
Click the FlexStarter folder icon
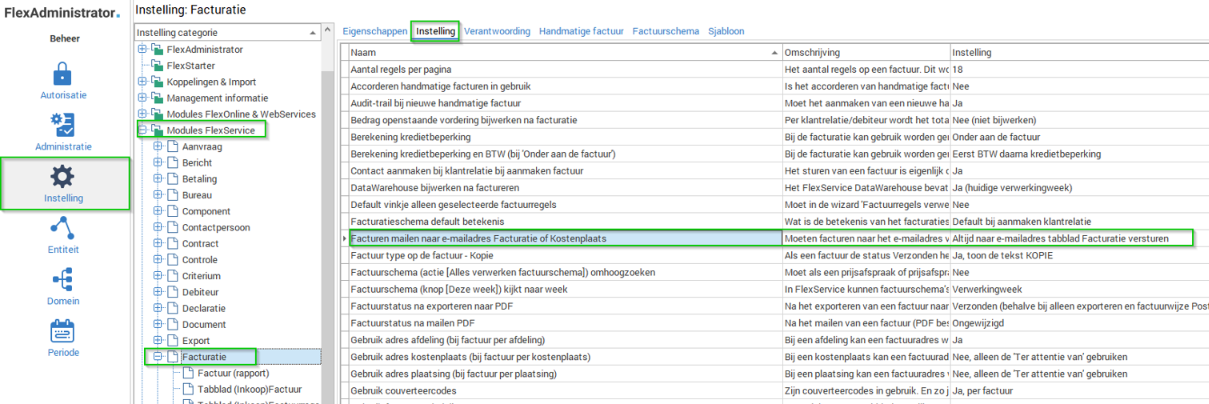tap(157, 66)
